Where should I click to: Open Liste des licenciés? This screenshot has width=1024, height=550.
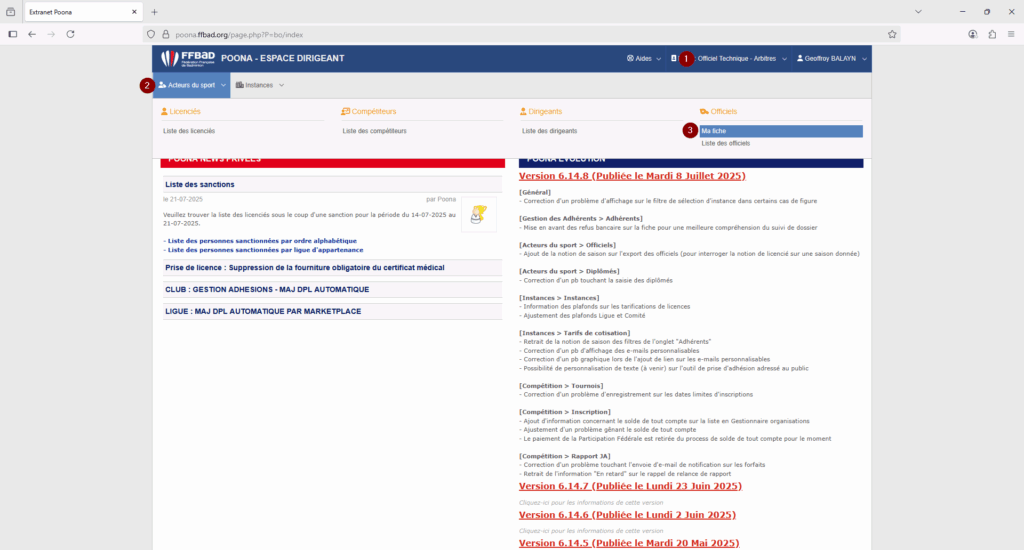189,131
